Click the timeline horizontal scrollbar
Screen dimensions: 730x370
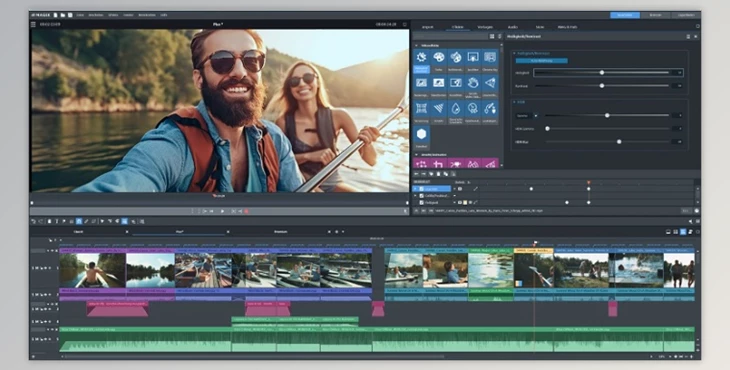254,357
